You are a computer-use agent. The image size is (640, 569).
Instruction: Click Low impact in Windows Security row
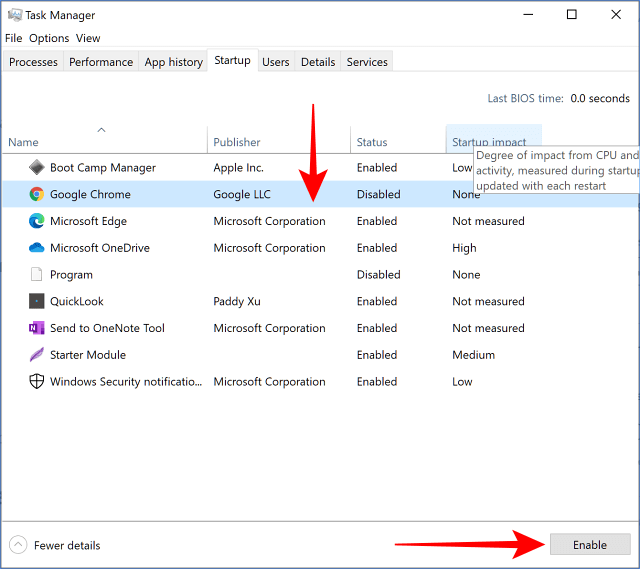pyautogui.click(x=462, y=382)
